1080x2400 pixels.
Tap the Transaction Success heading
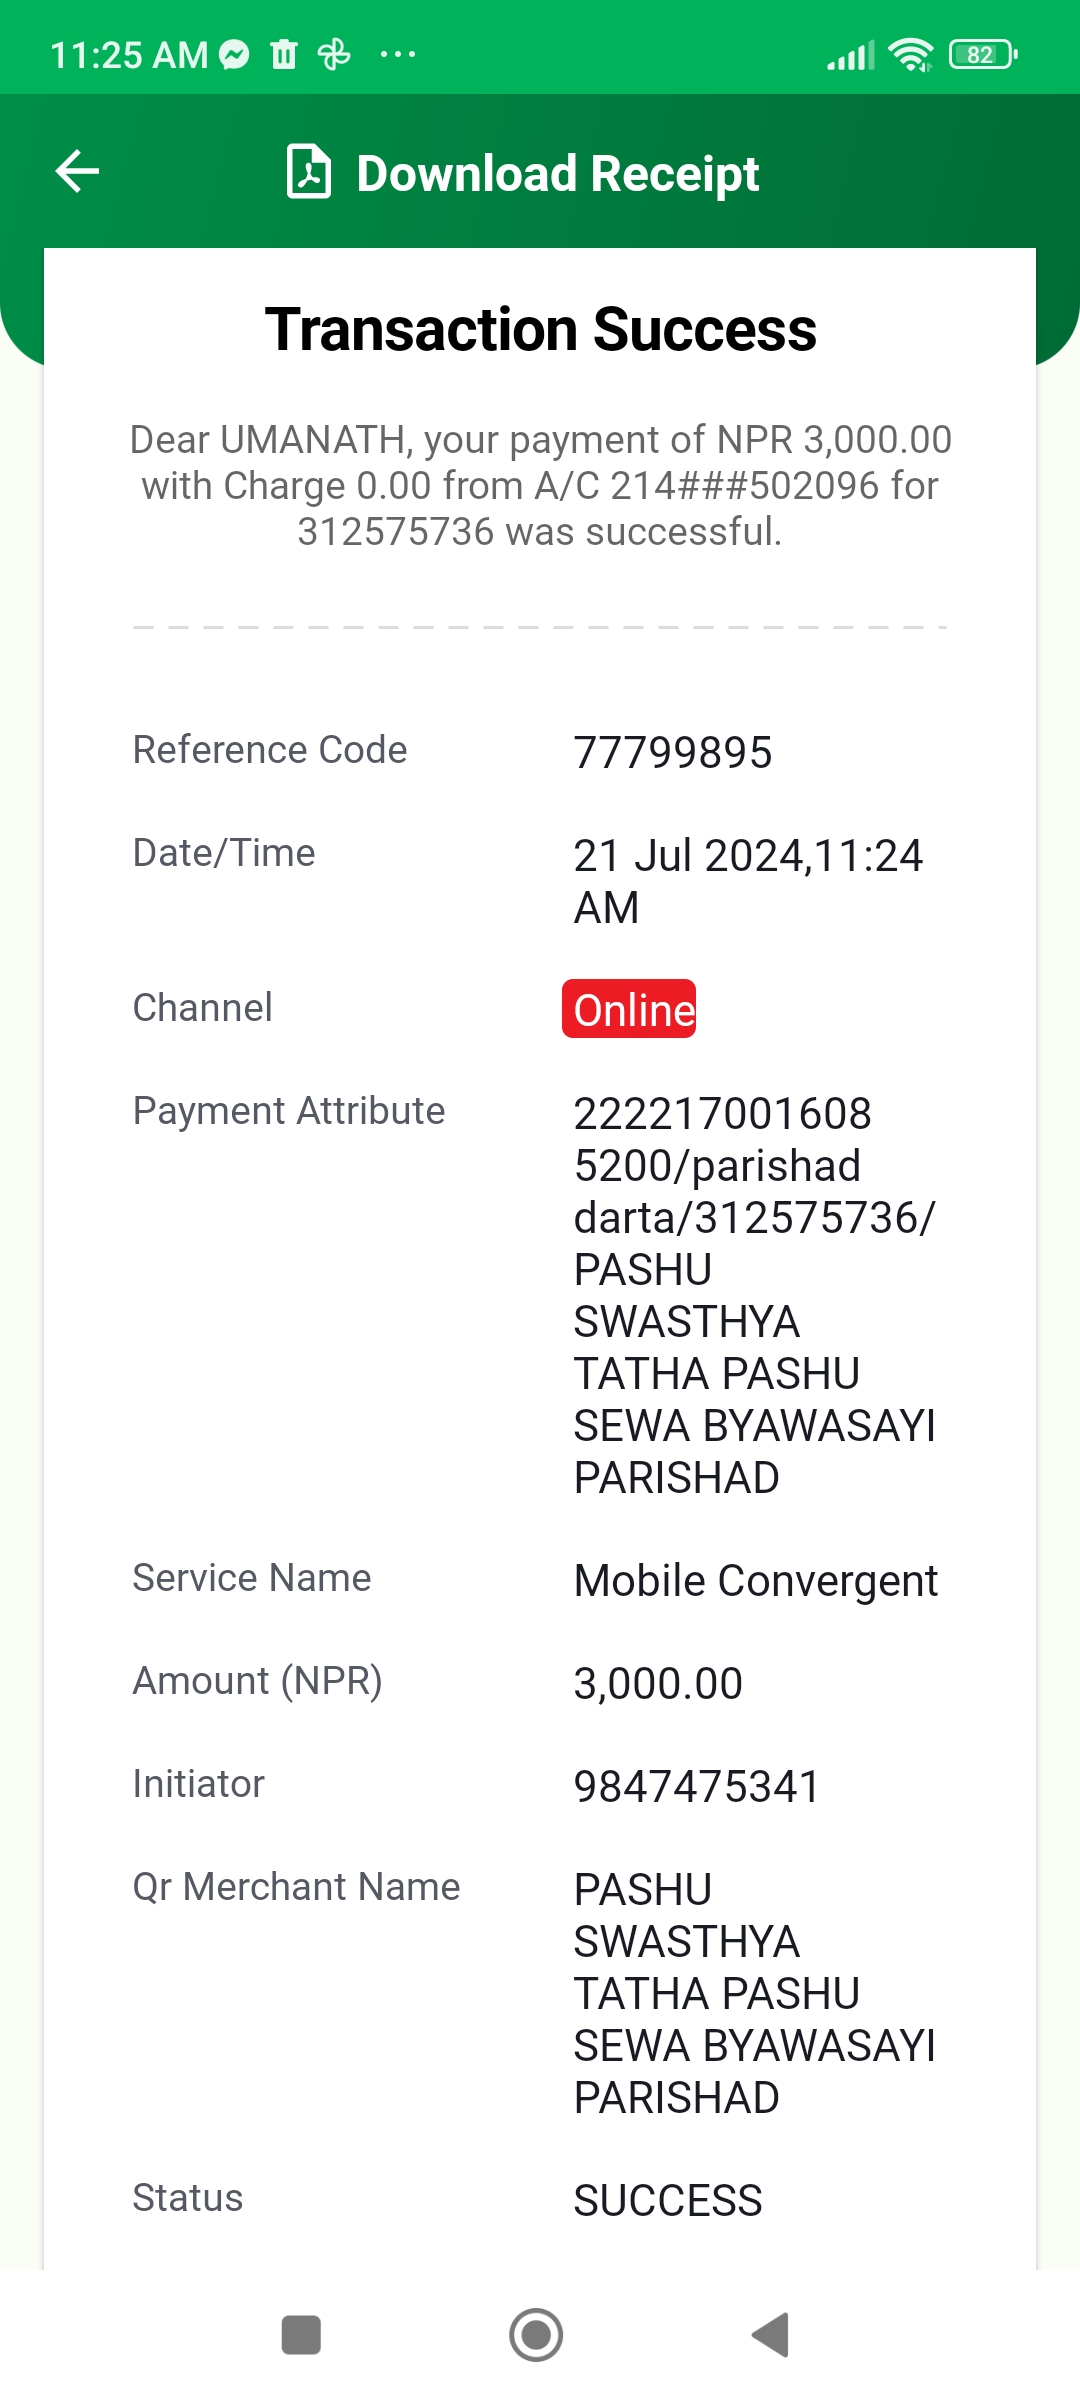540,330
